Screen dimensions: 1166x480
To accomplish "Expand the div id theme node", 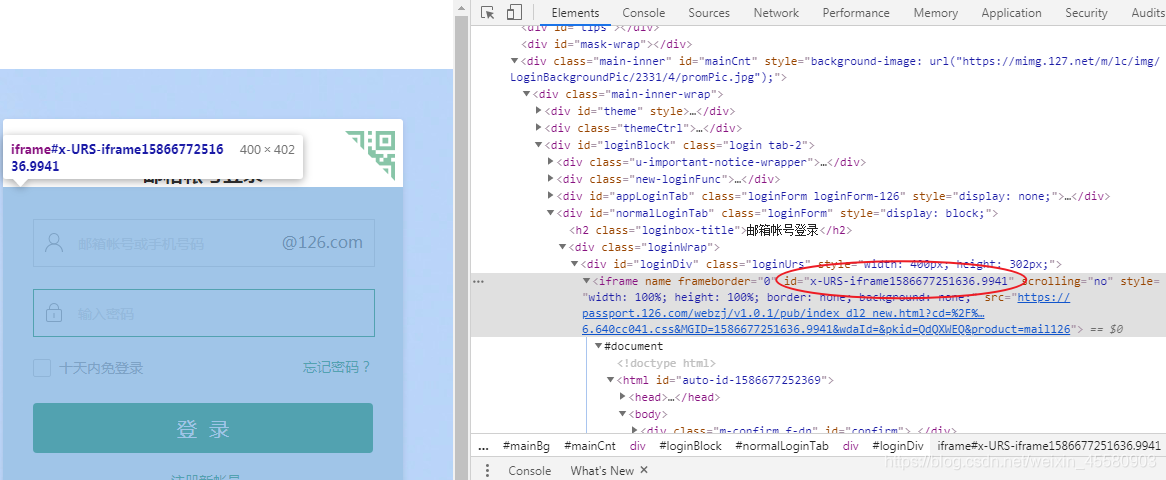I will pyautogui.click(x=539, y=111).
